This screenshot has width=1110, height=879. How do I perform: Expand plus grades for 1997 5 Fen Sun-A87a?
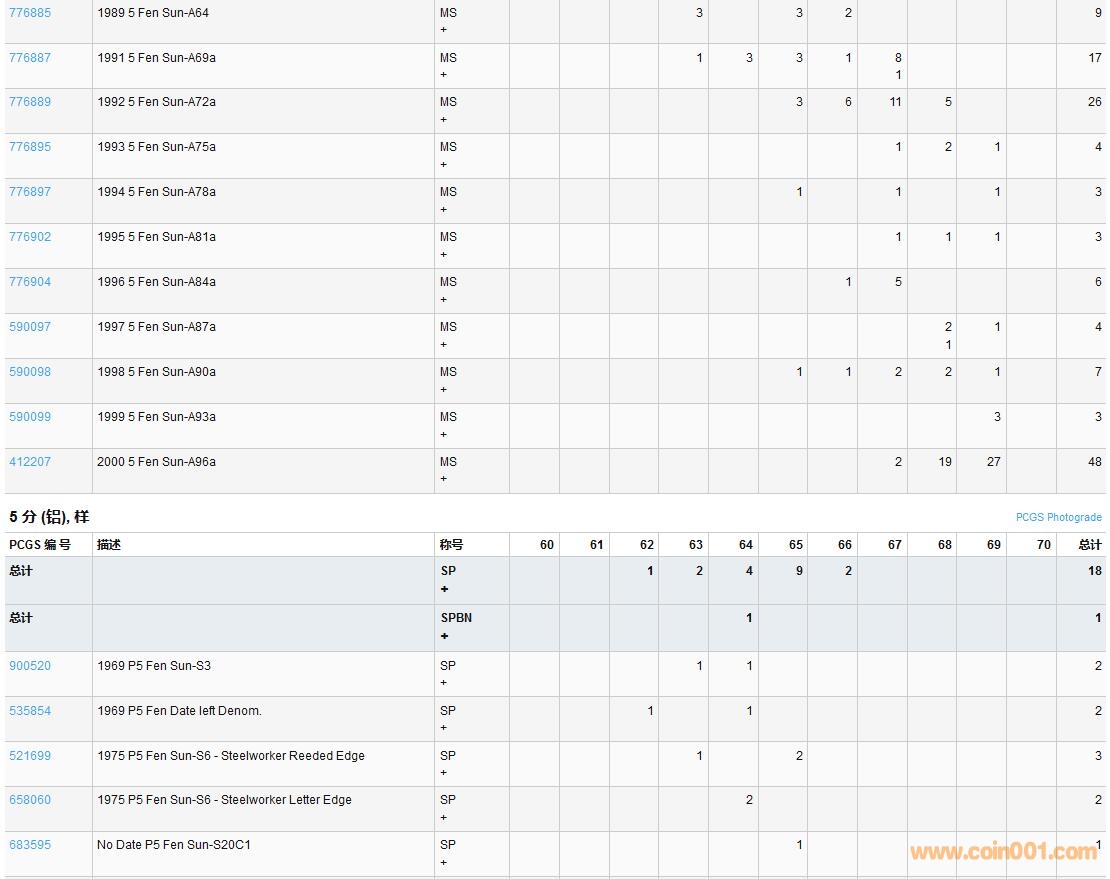click(444, 345)
